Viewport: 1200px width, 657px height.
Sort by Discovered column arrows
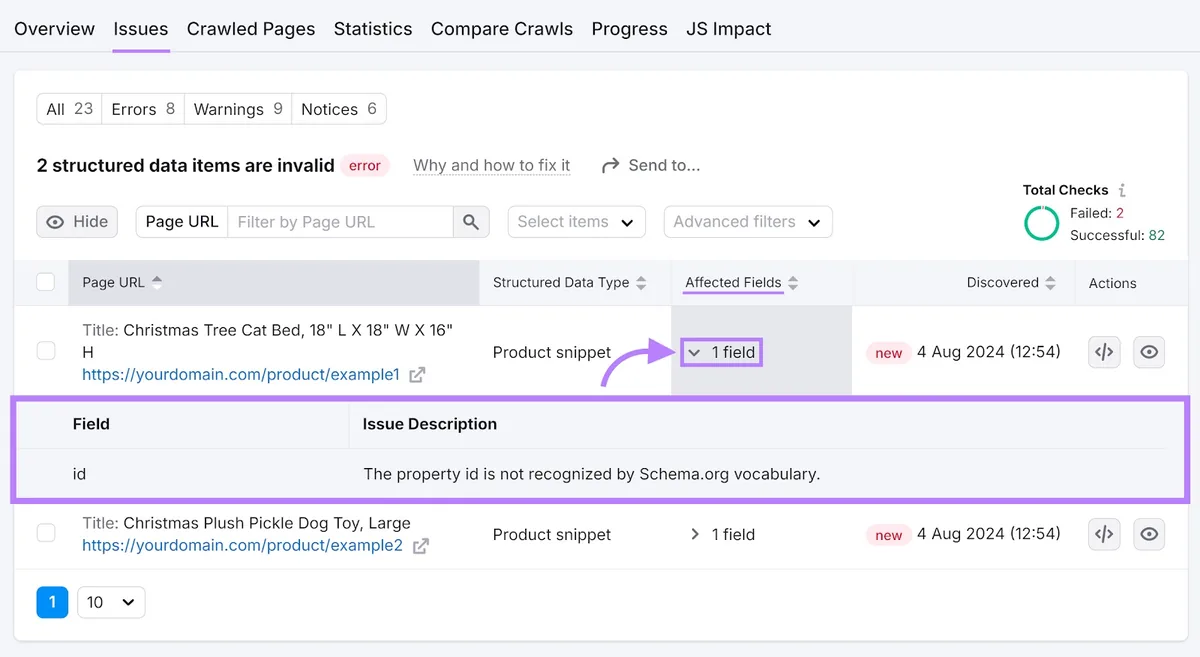pos(1050,283)
